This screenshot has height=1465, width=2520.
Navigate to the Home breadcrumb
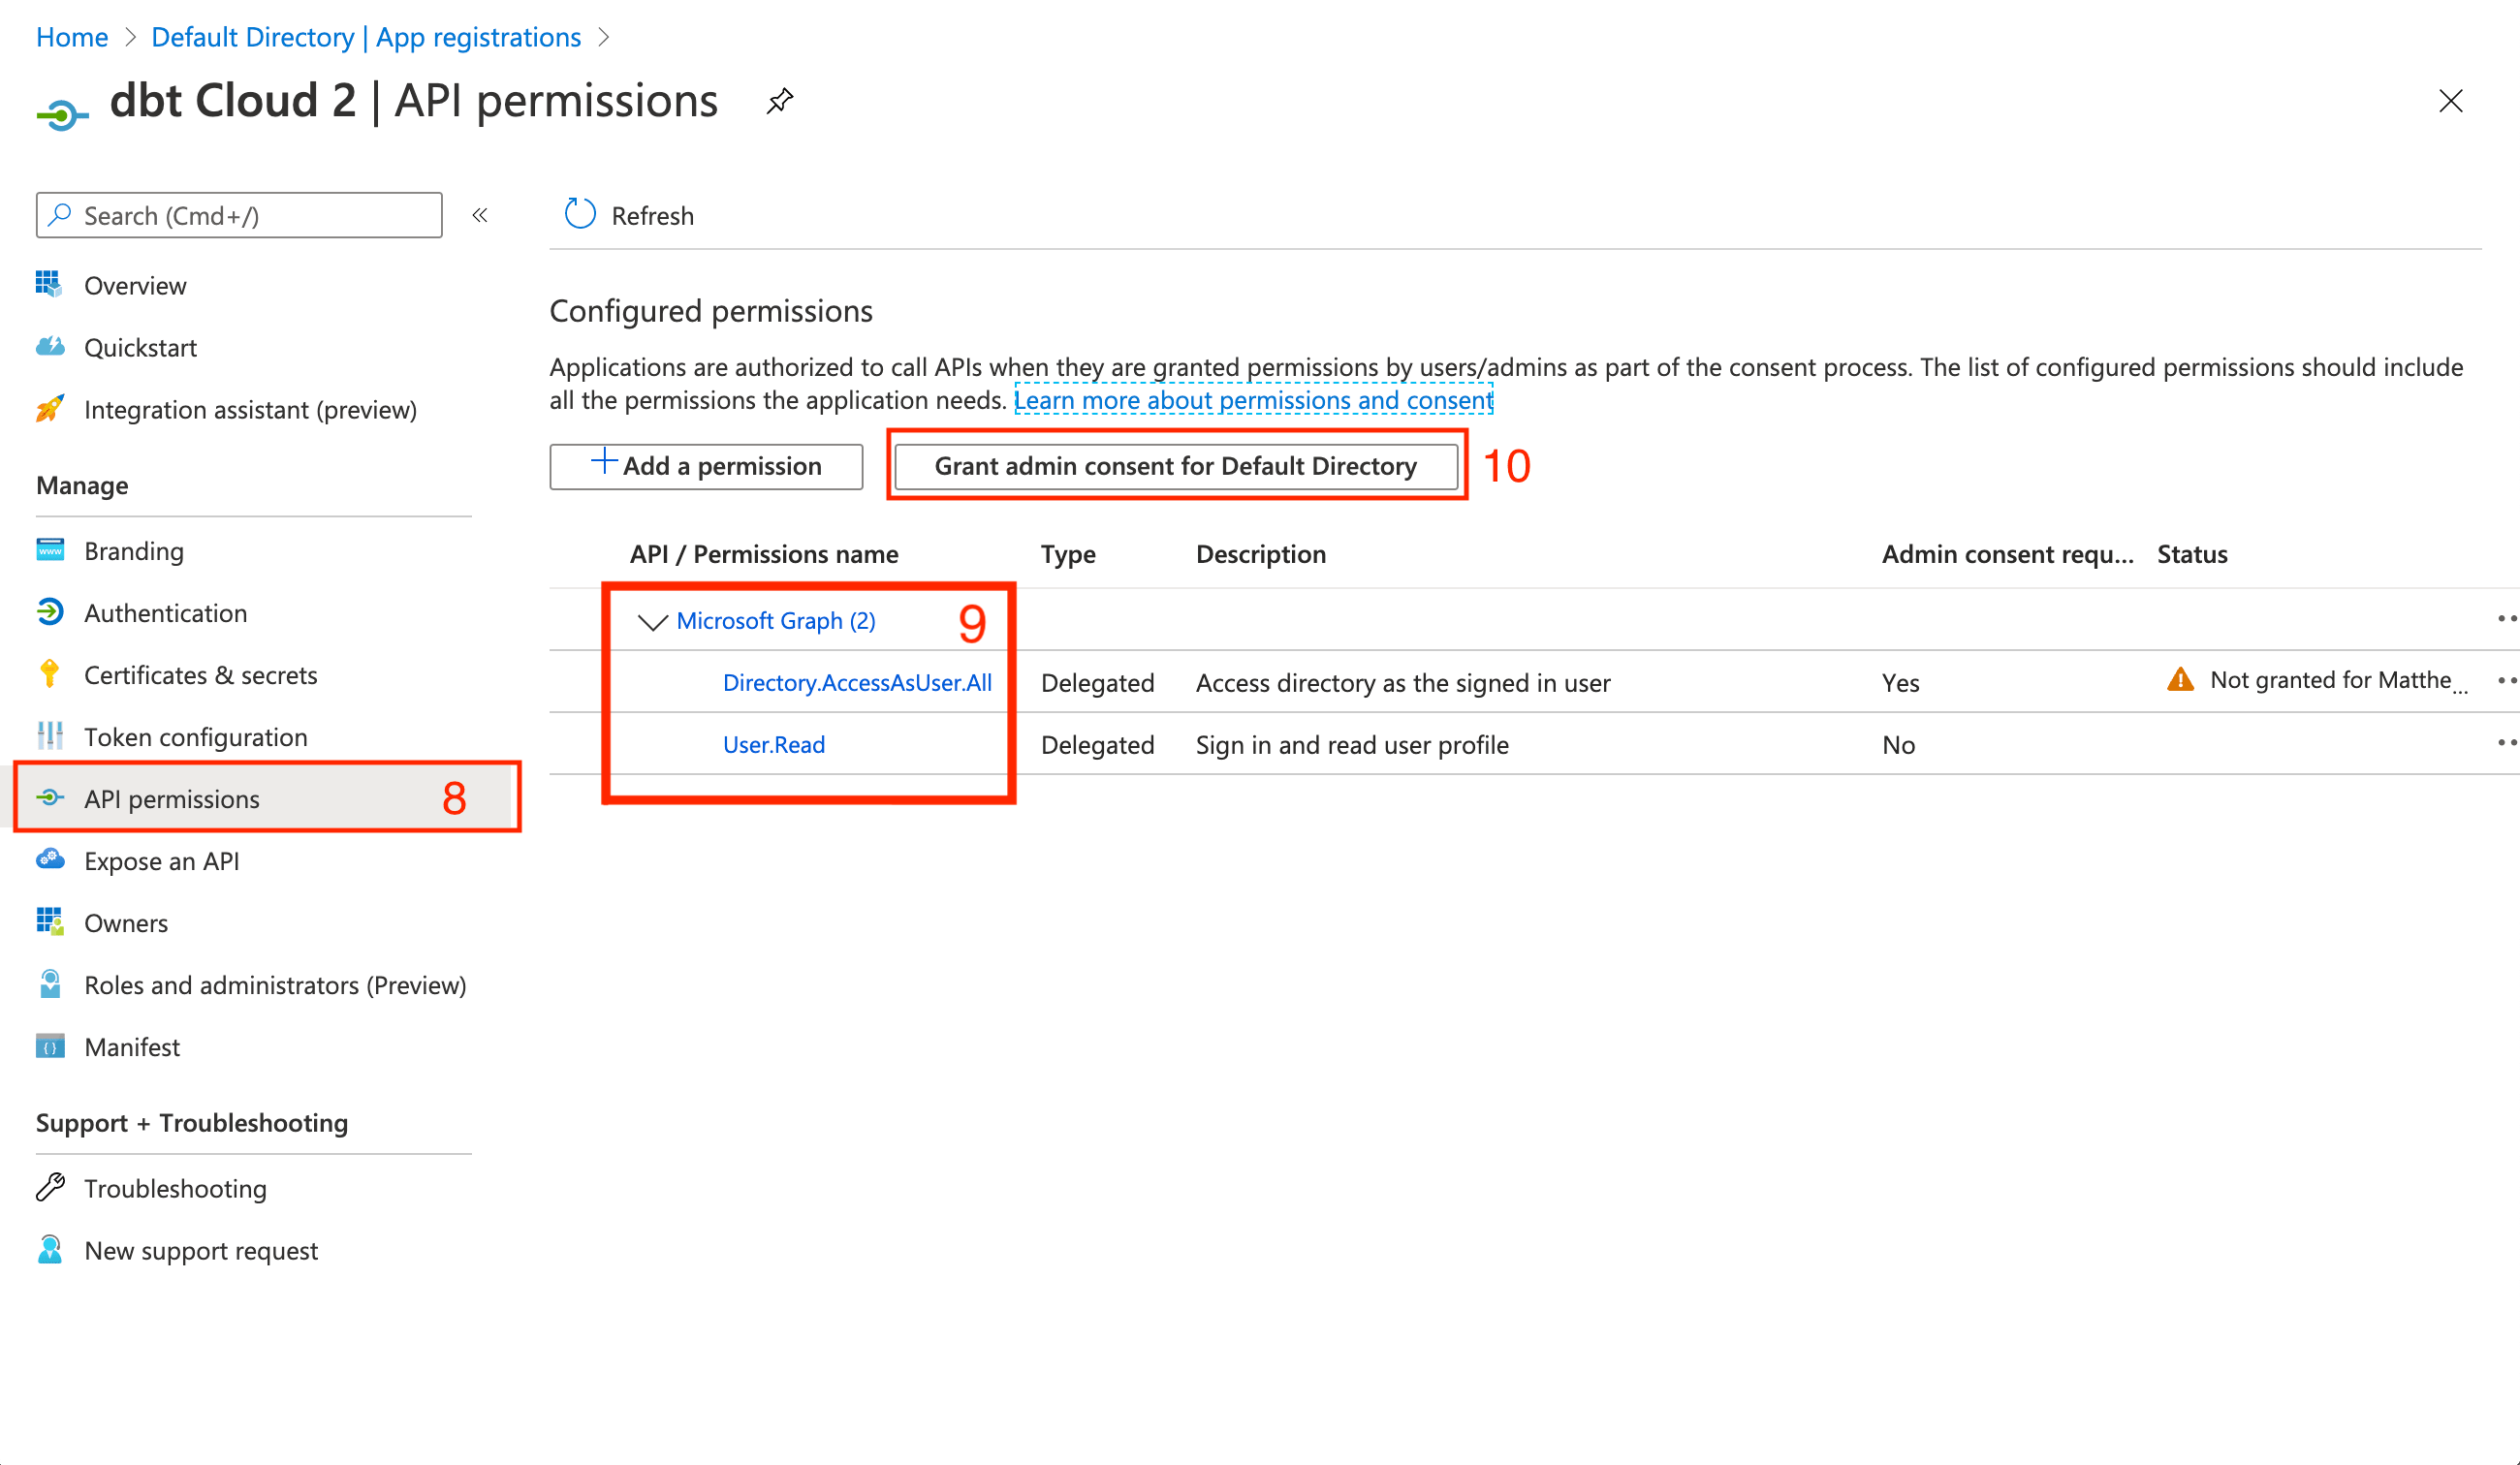pos(71,37)
